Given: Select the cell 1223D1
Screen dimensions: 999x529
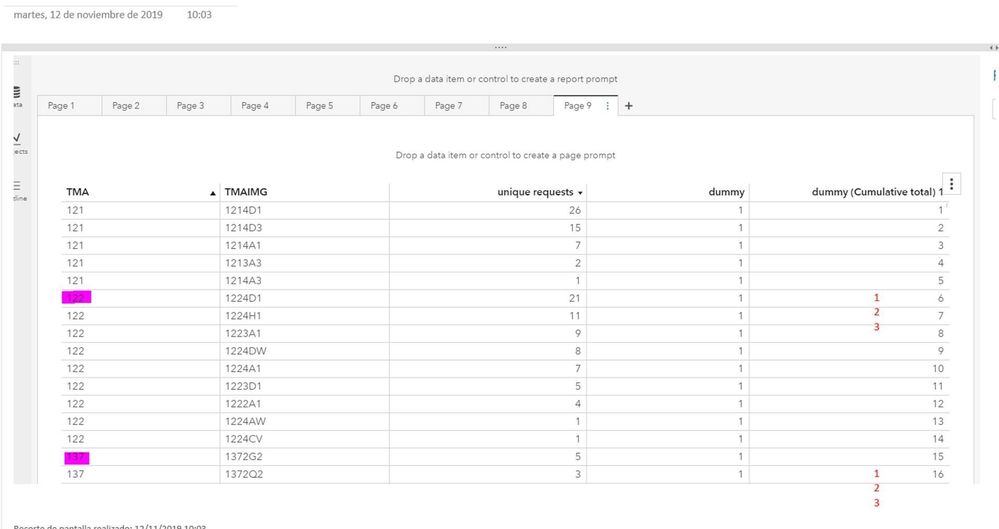Looking at the screenshot, I should point(243,386).
